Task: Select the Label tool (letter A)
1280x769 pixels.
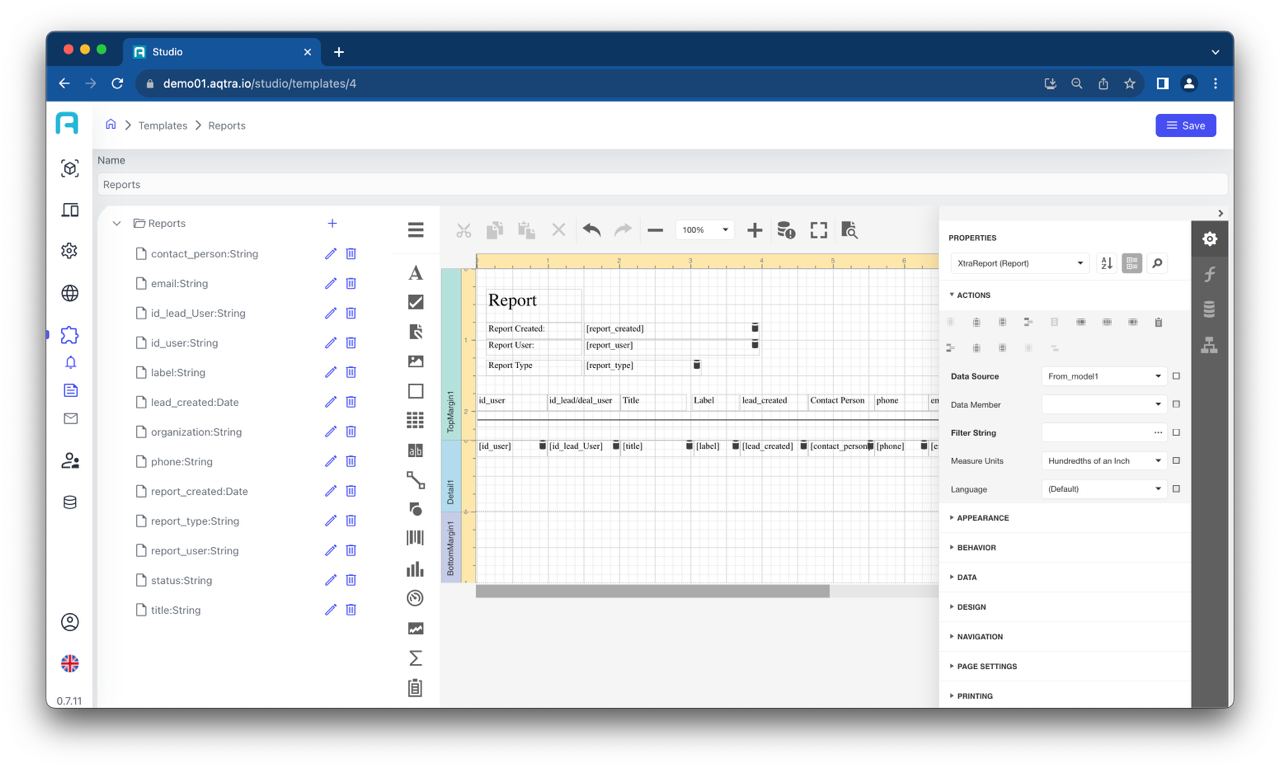Action: (416, 273)
